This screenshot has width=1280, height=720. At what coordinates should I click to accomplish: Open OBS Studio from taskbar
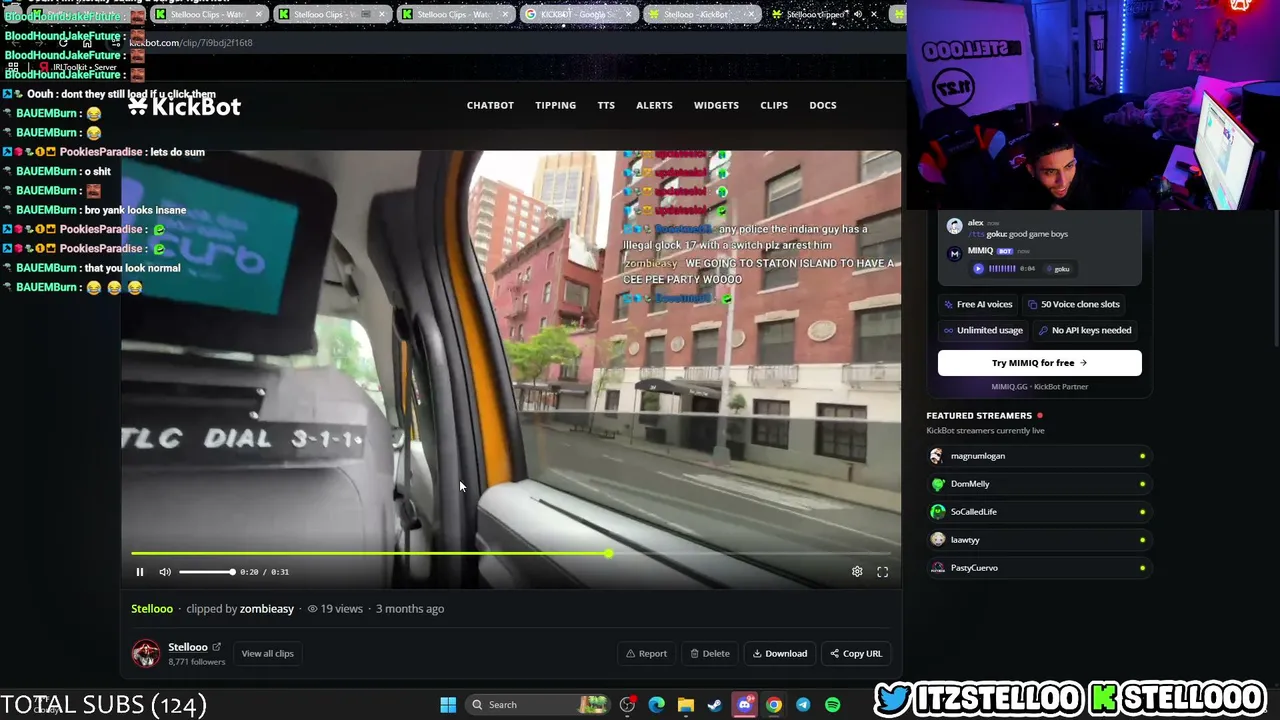click(627, 705)
